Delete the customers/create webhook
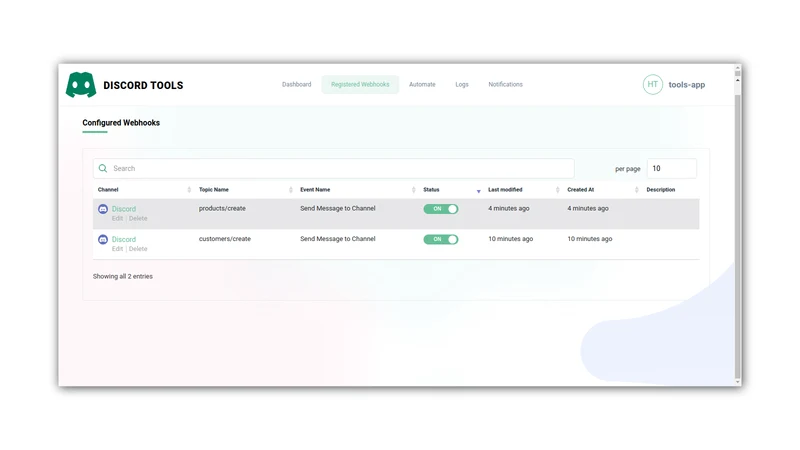 pos(138,249)
